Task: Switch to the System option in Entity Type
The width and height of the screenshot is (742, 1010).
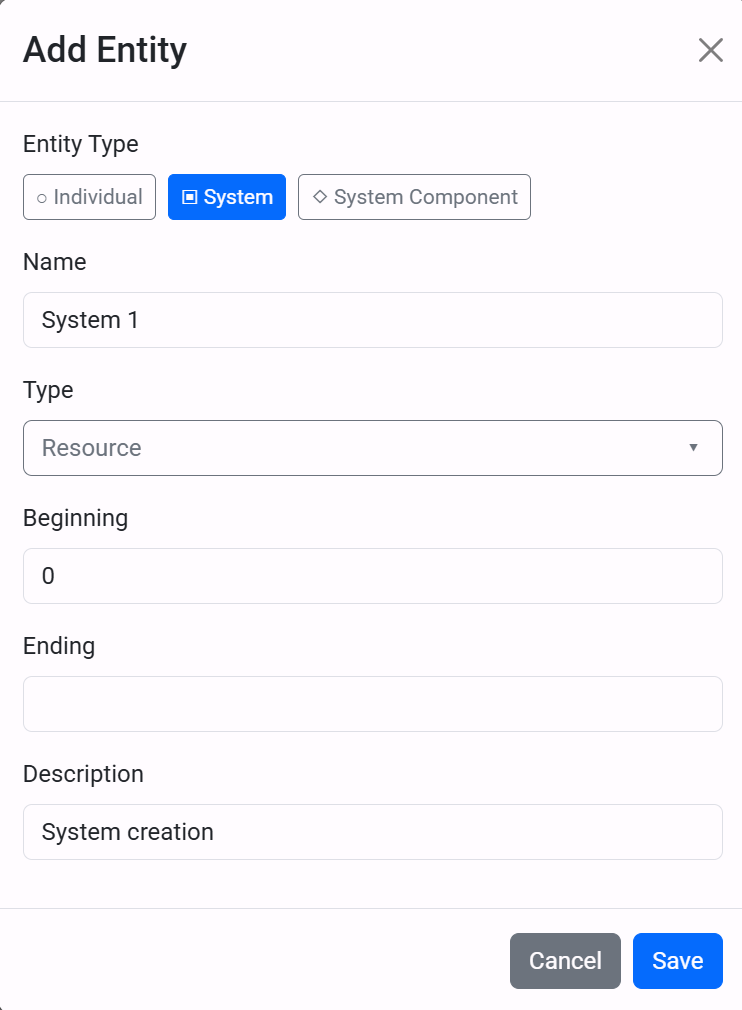Action: click(226, 197)
